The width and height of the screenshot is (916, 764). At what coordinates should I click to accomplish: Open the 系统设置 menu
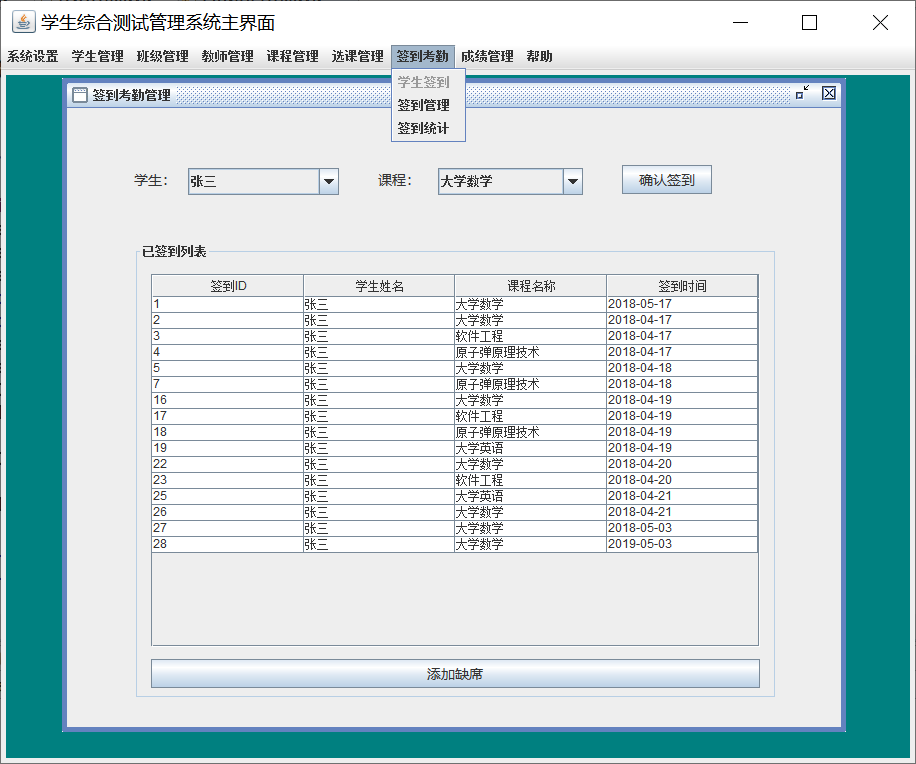(33, 57)
